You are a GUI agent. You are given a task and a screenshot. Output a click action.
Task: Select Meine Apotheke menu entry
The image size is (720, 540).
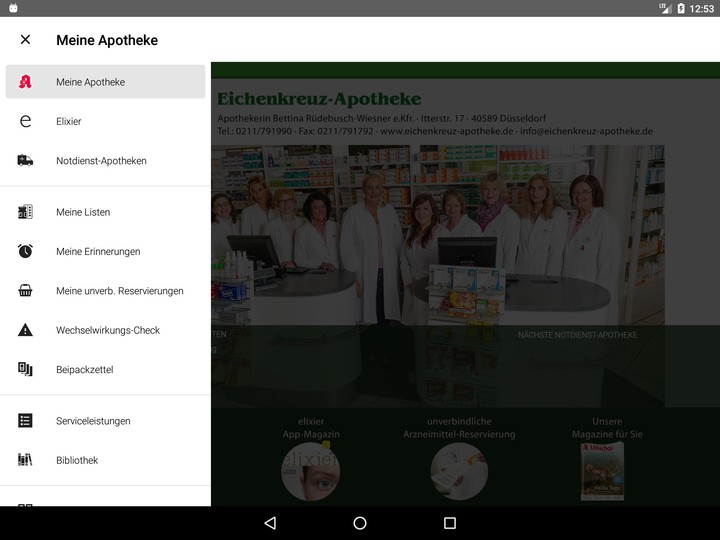[106, 82]
